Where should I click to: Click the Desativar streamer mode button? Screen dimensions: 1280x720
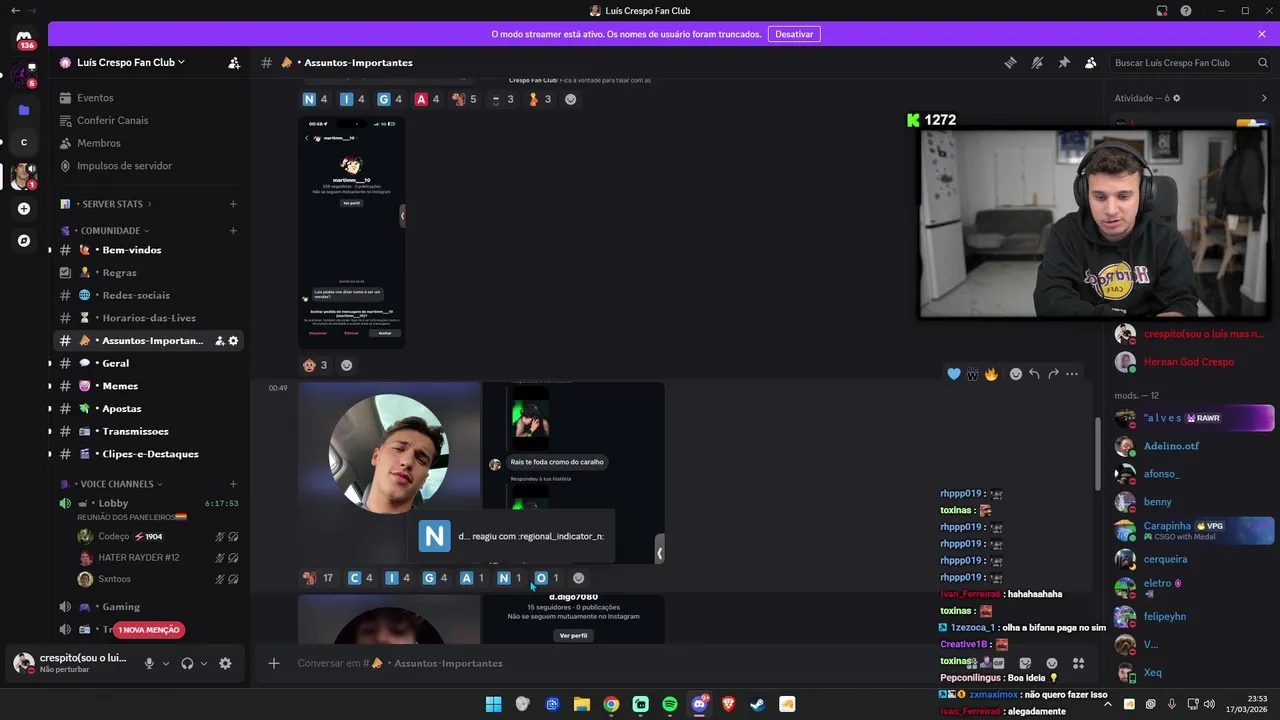pos(794,34)
